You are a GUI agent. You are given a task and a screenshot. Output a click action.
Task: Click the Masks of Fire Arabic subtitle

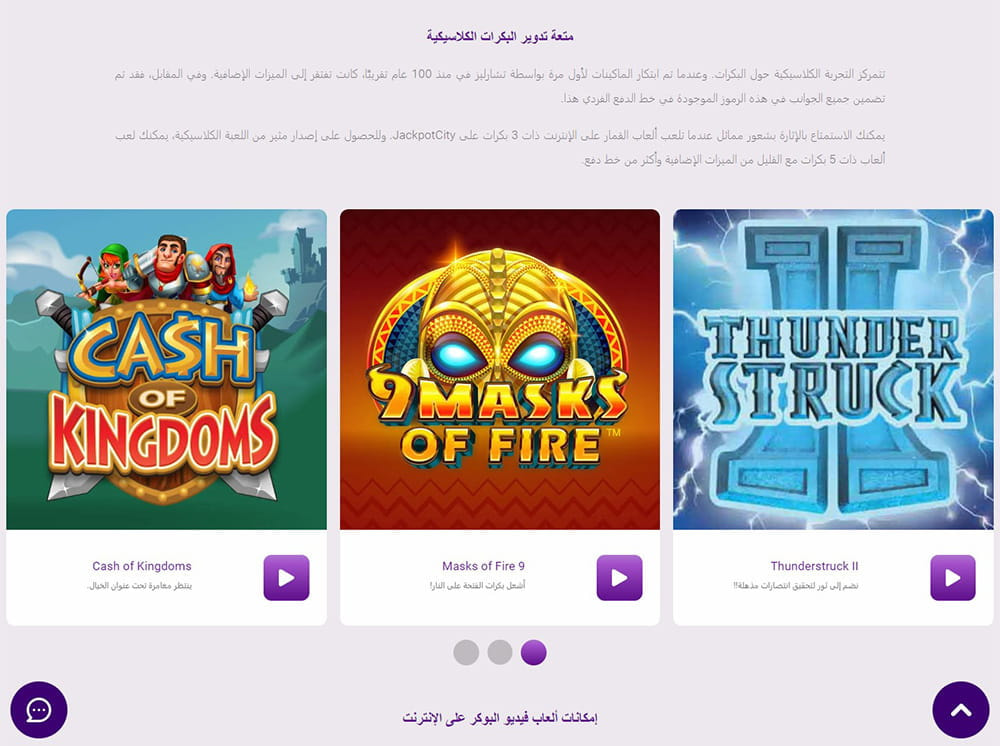pos(477,585)
